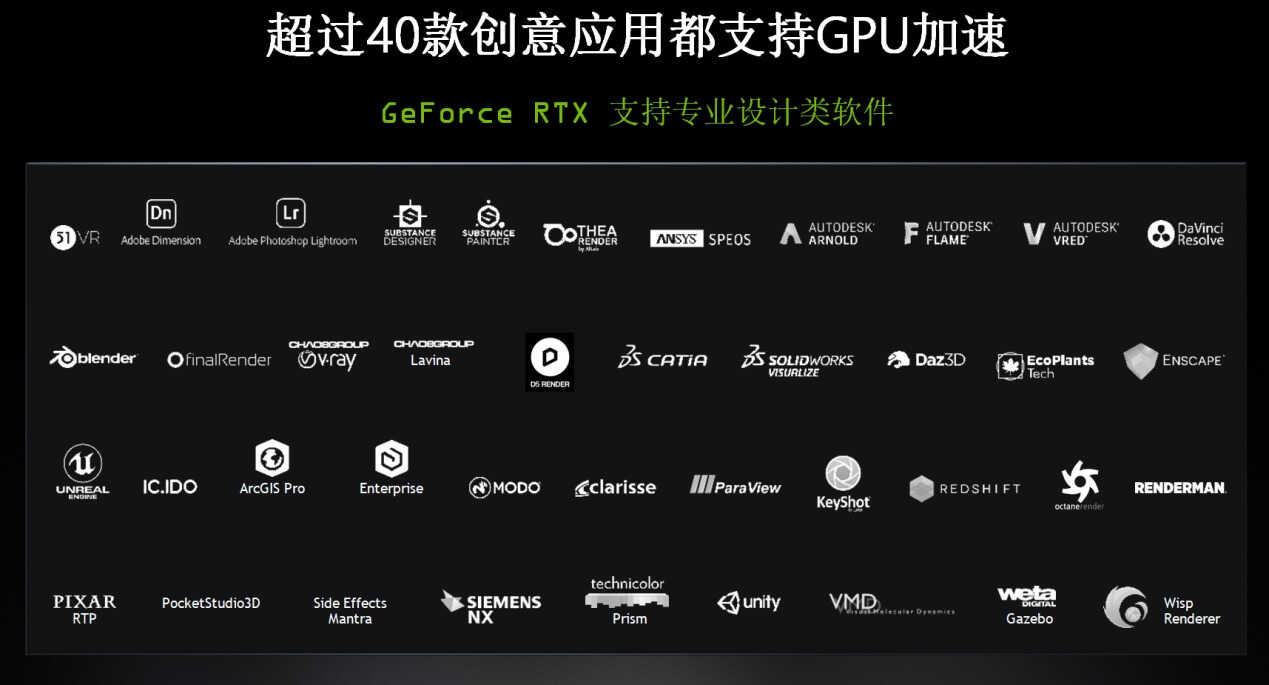The width and height of the screenshot is (1269, 685).
Task: Click the DaVinci Resolve logo
Action: (x=1186, y=234)
